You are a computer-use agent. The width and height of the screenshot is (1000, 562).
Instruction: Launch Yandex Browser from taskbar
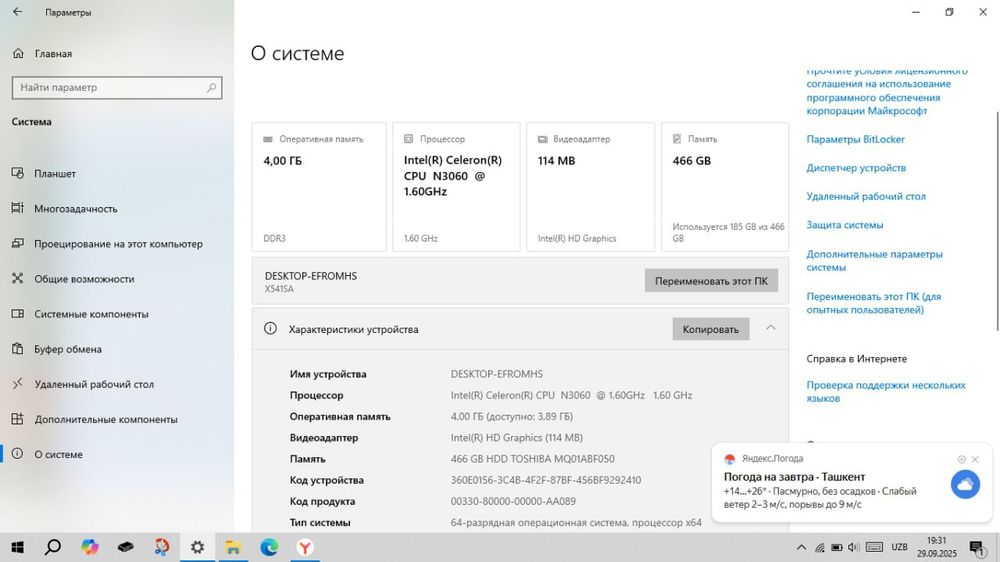click(x=305, y=547)
